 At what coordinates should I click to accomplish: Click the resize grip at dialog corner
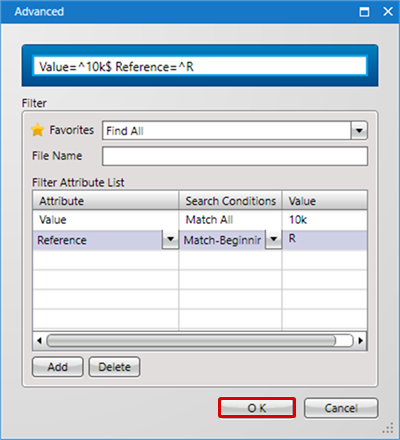388,428
